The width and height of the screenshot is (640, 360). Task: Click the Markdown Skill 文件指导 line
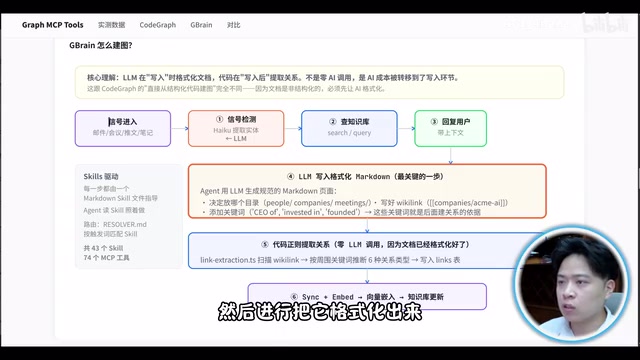(x=120, y=198)
